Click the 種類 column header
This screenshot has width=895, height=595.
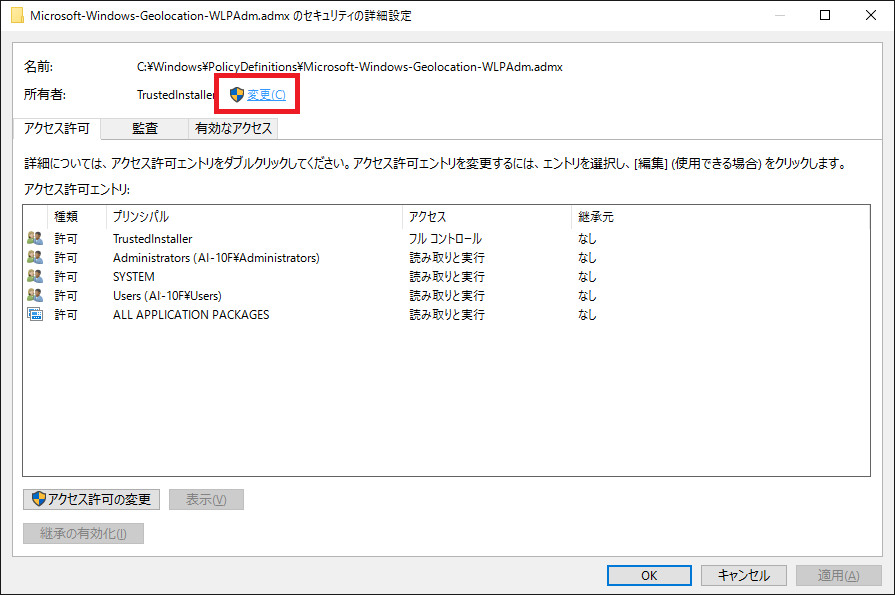[66, 217]
